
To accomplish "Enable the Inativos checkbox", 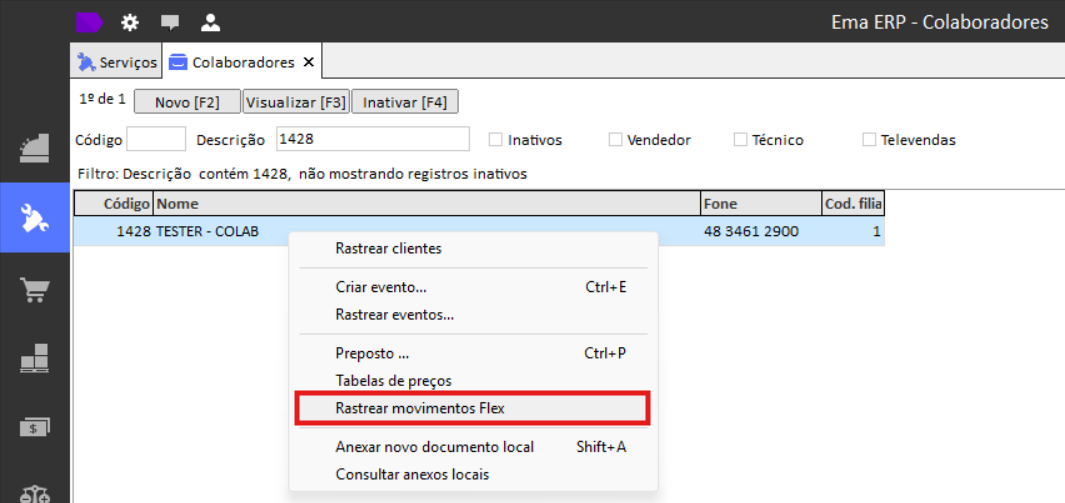I will [x=496, y=140].
